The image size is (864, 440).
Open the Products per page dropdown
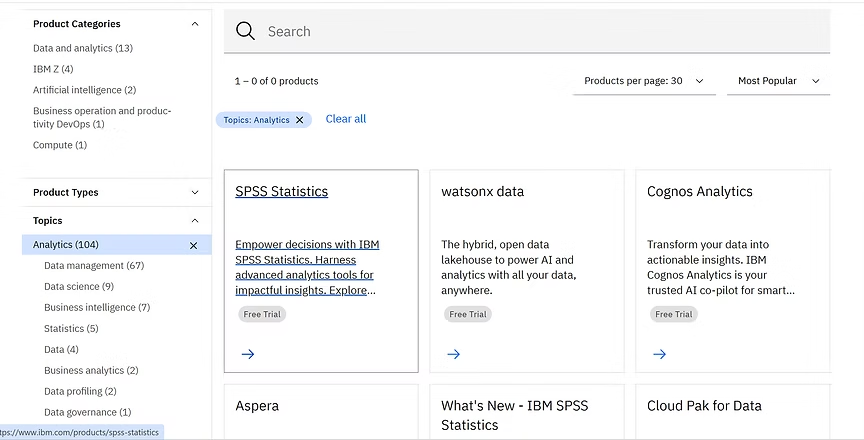click(x=644, y=81)
